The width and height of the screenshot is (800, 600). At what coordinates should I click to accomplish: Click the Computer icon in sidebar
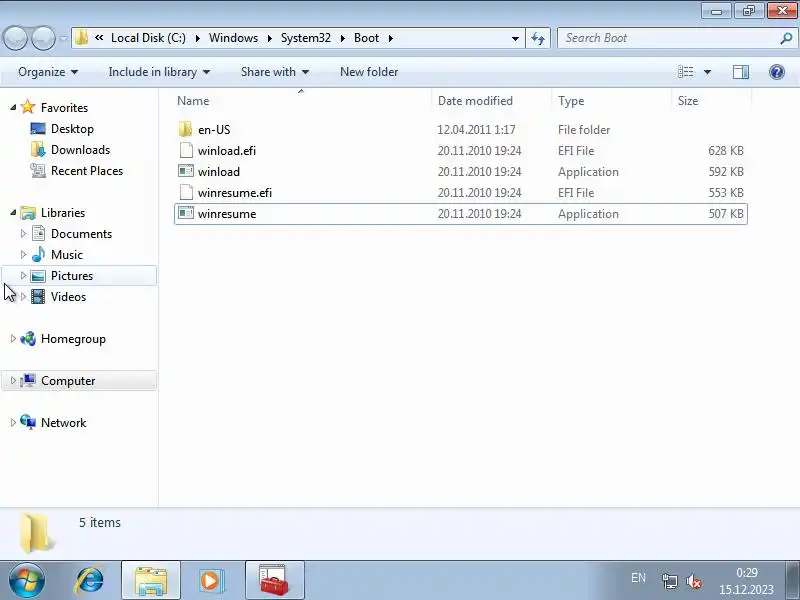point(28,380)
